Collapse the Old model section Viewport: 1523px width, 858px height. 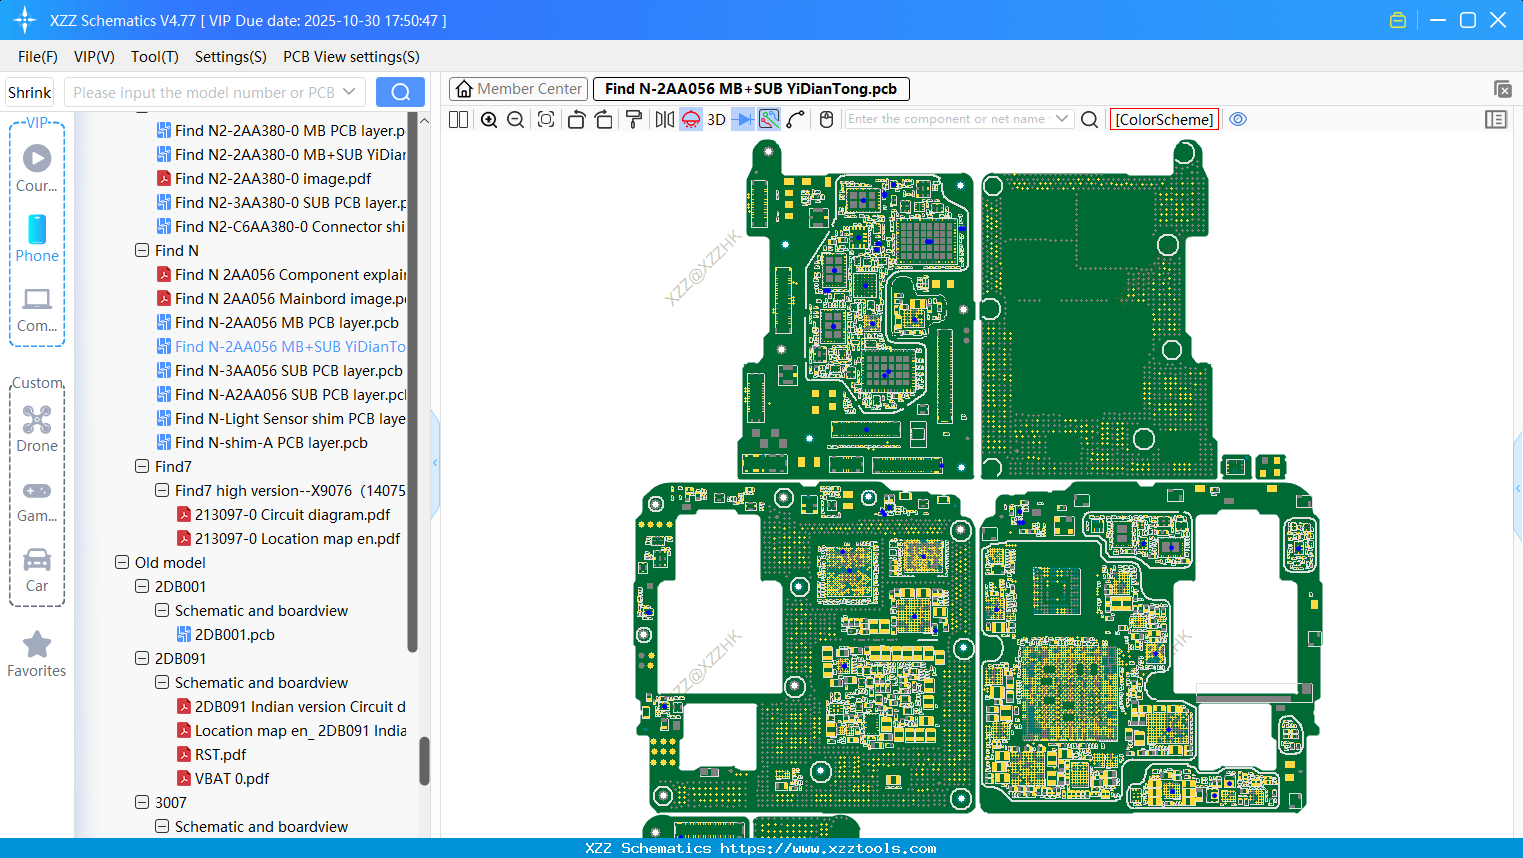(x=121, y=562)
